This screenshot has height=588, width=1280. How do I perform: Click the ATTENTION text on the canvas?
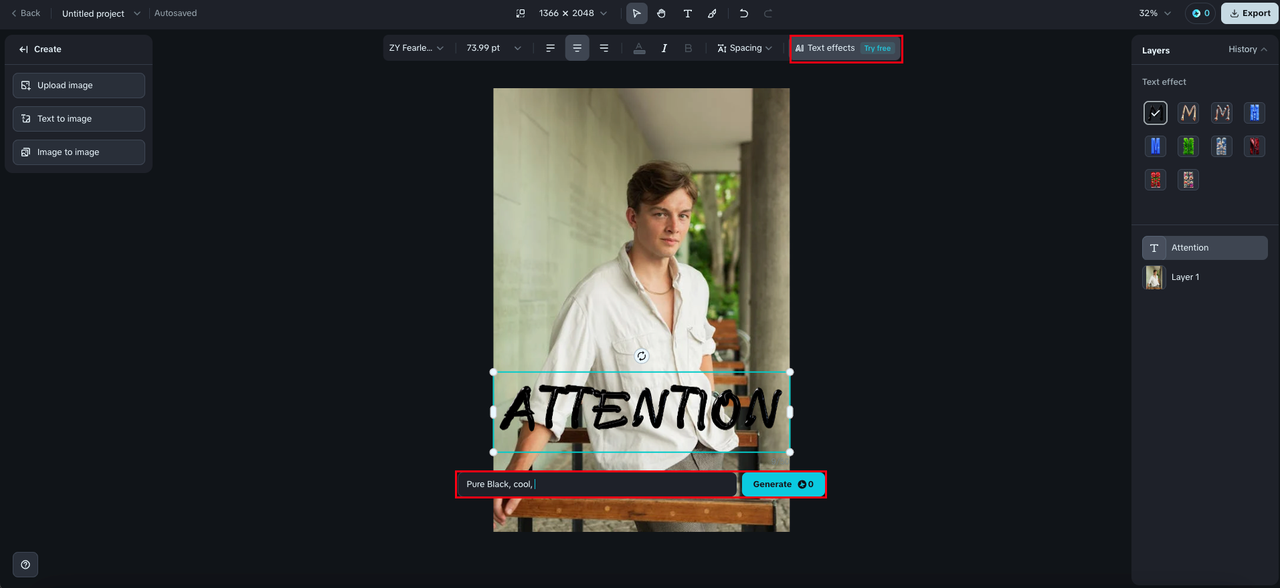641,410
